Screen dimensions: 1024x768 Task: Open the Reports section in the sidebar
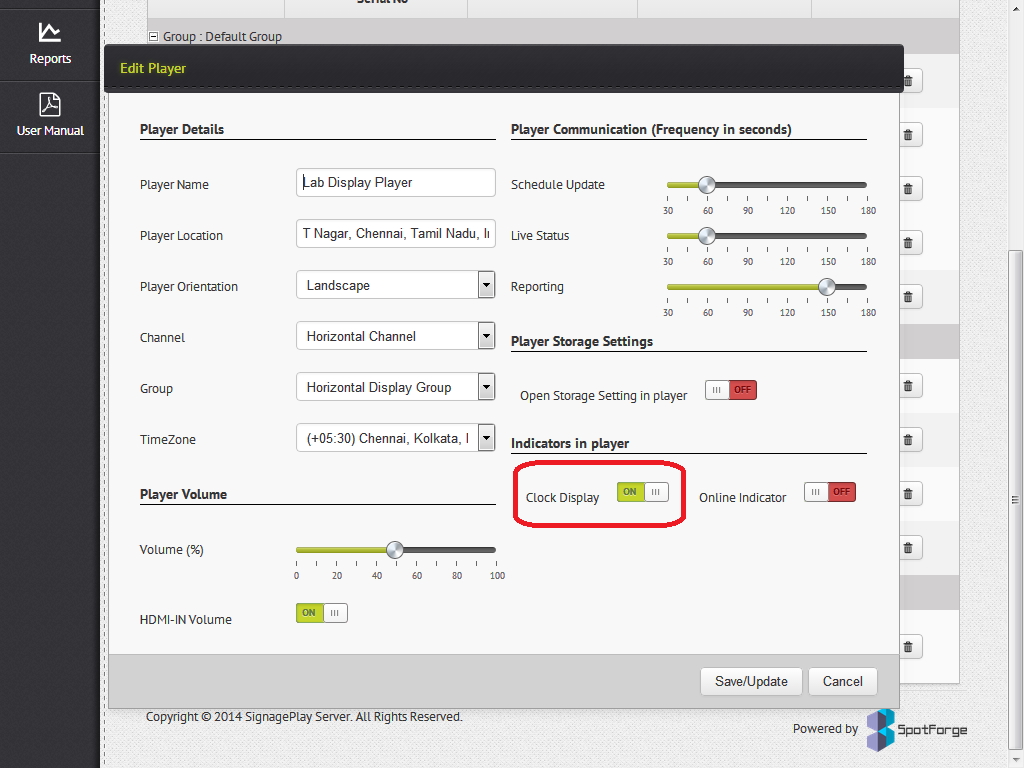click(x=50, y=45)
